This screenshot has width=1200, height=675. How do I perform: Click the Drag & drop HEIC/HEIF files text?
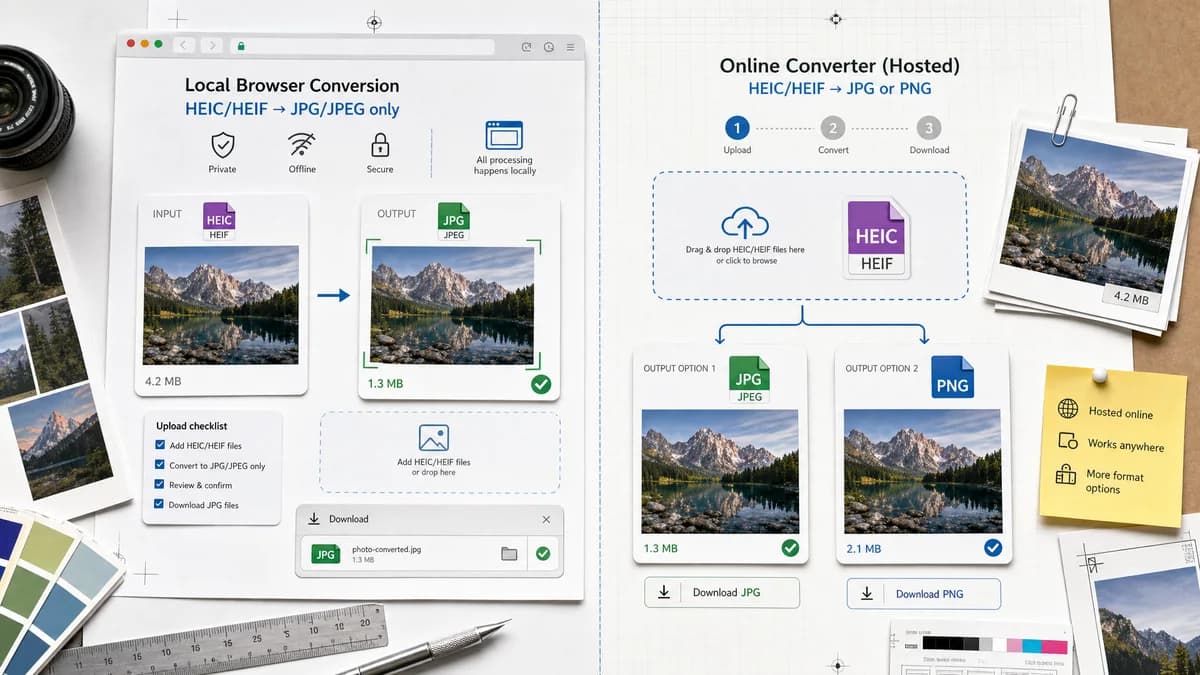click(745, 249)
